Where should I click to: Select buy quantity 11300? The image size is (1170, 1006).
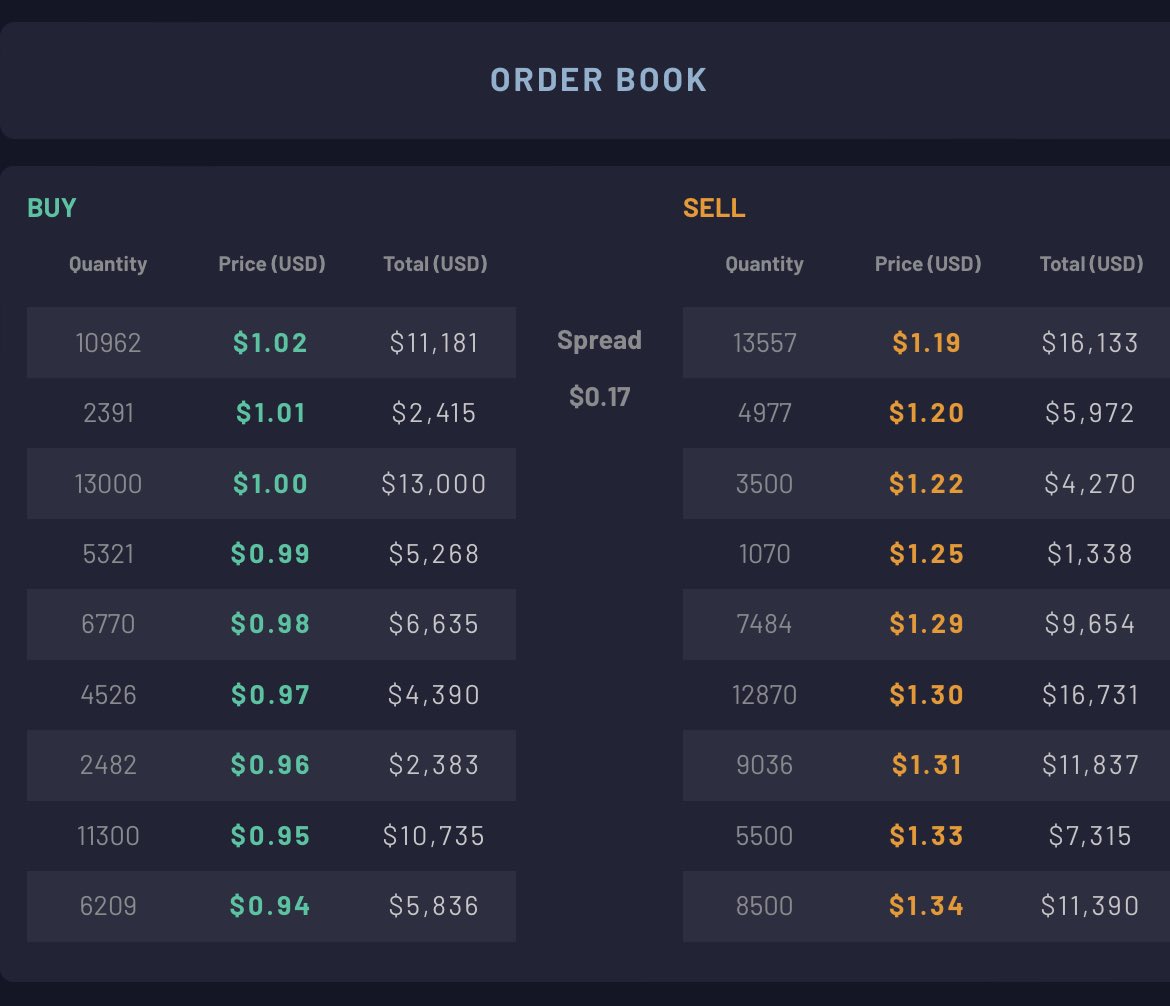(x=108, y=836)
